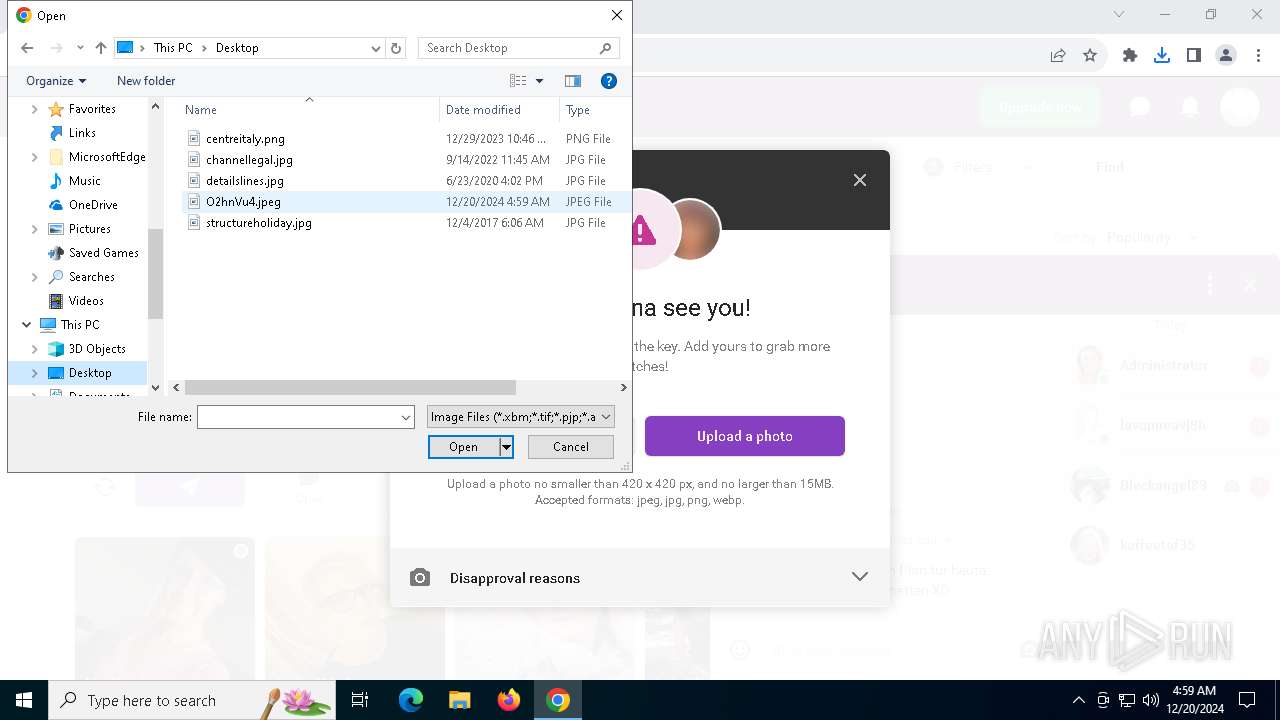1280x720 pixels.
Task: Open Windows Start menu
Action: click(24, 700)
